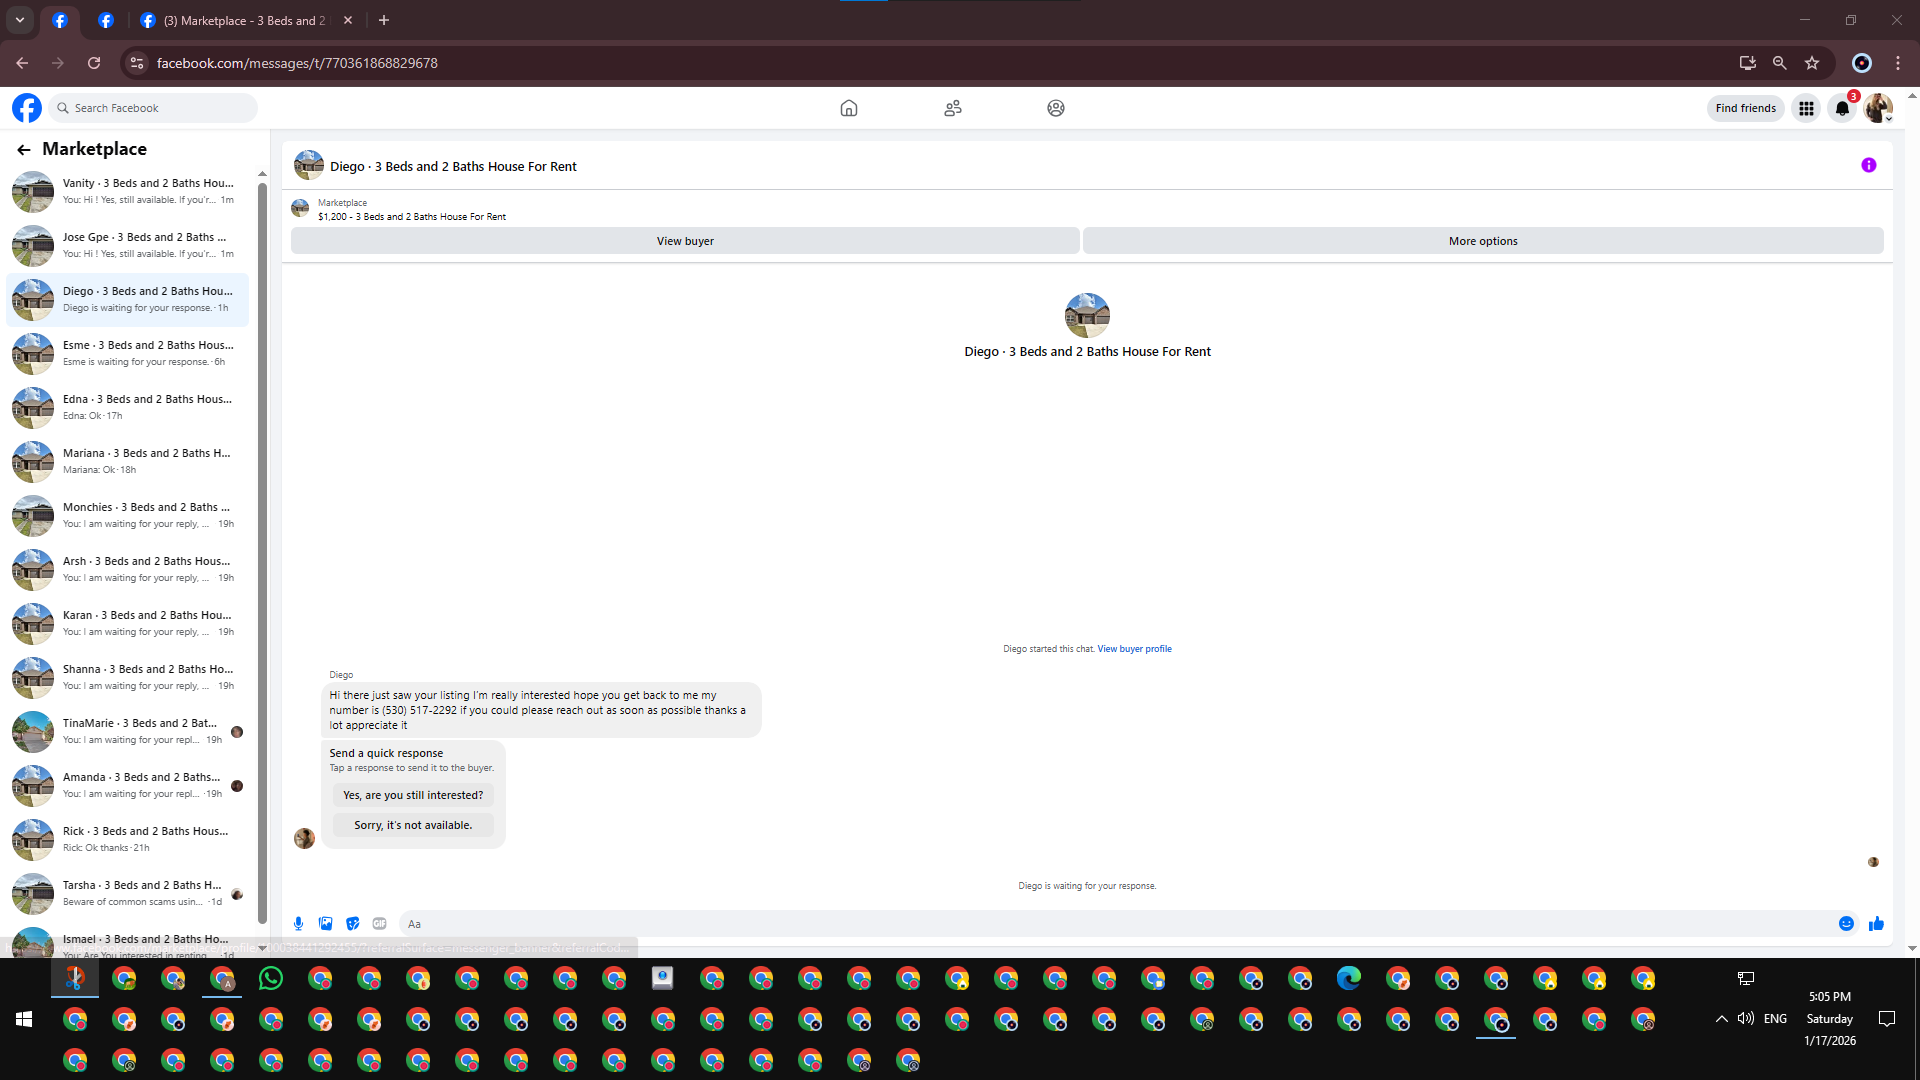This screenshot has width=1920, height=1080.
Task: Open the View buyer profile link
Action: (x=1134, y=649)
